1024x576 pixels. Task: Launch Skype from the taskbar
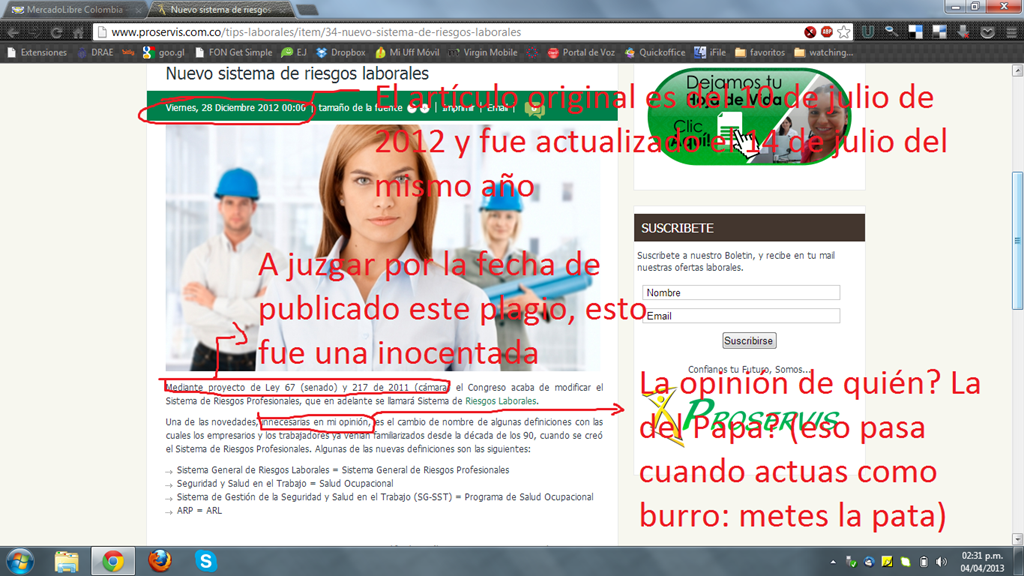click(x=206, y=560)
